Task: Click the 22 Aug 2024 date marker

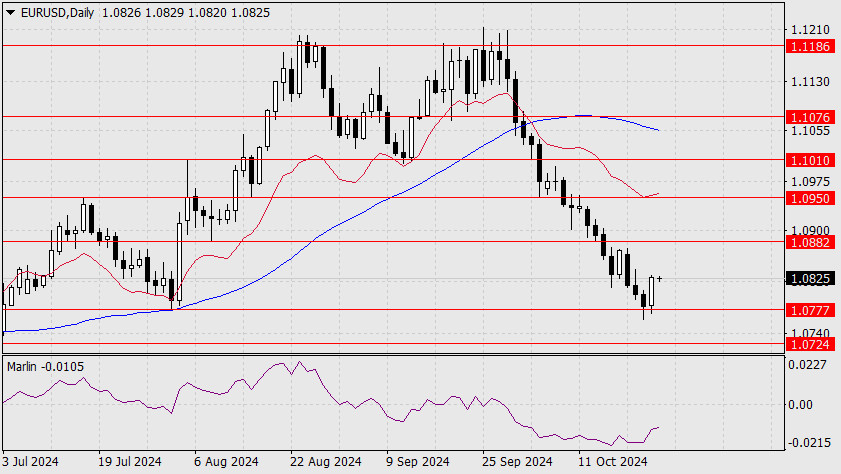Action: tap(323, 462)
